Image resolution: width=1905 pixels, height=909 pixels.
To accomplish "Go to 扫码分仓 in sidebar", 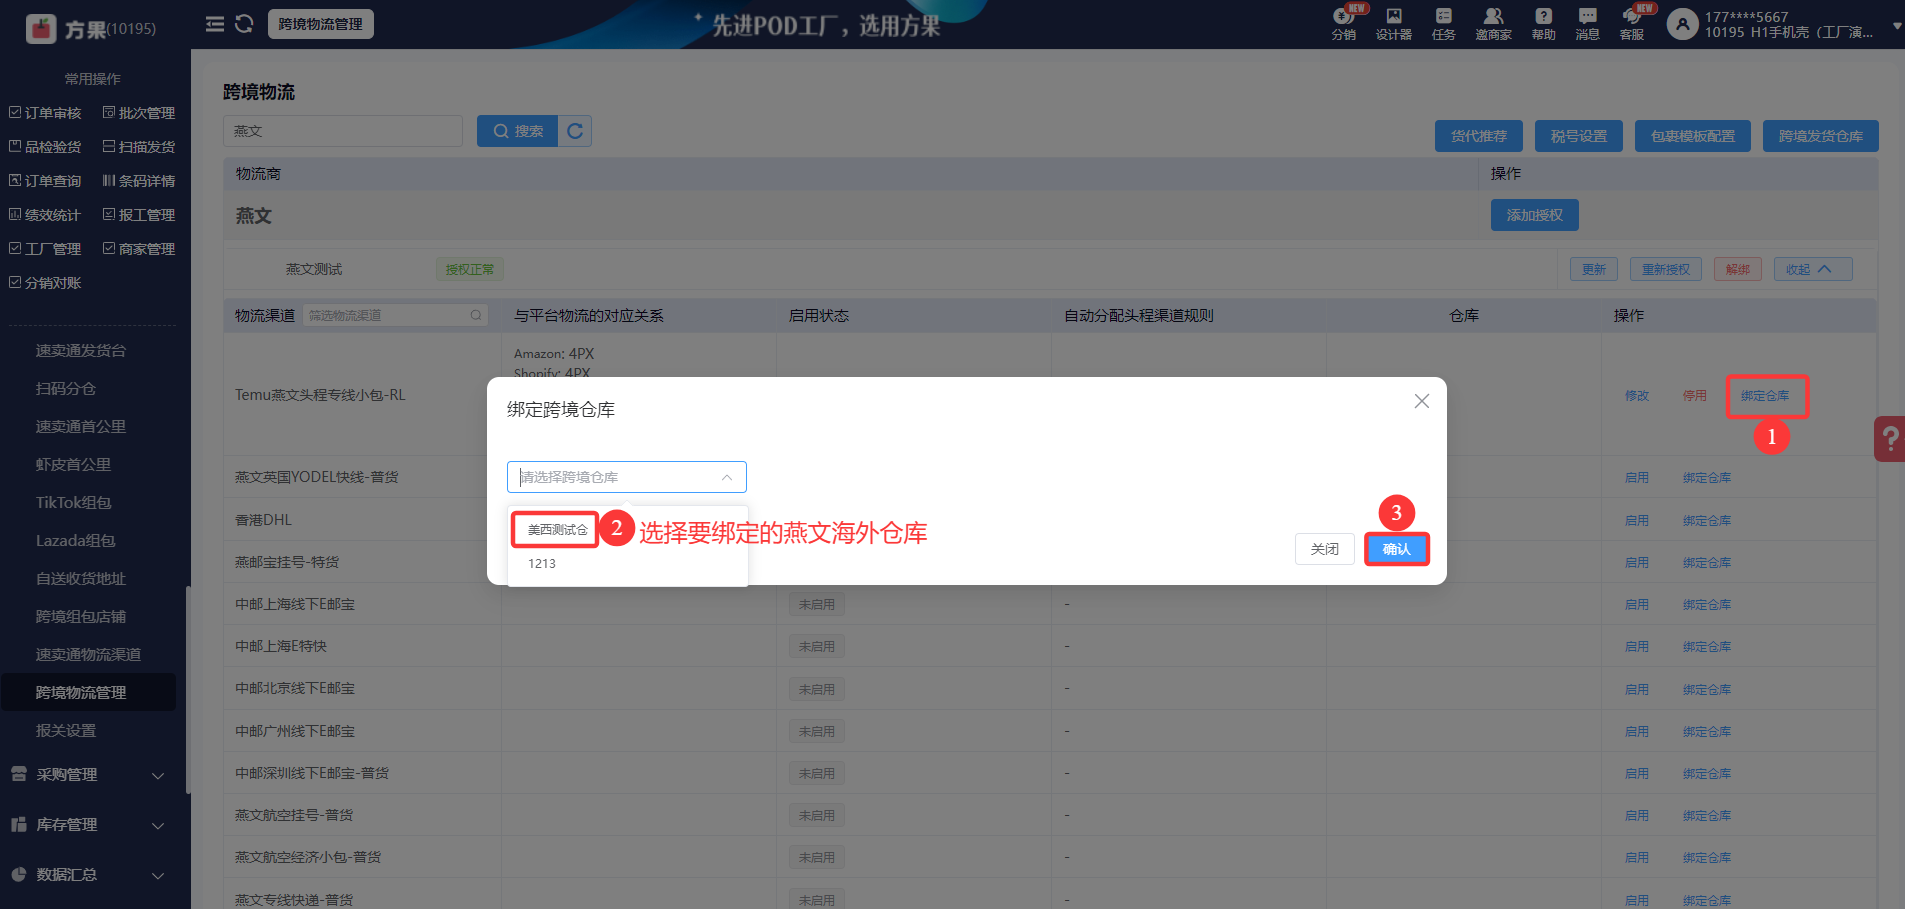I will [66, 389].
